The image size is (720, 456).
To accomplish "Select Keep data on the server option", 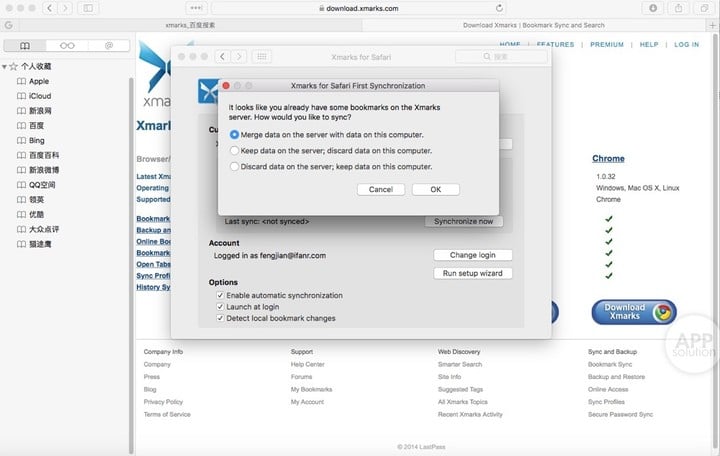I will tap(234, 151).
